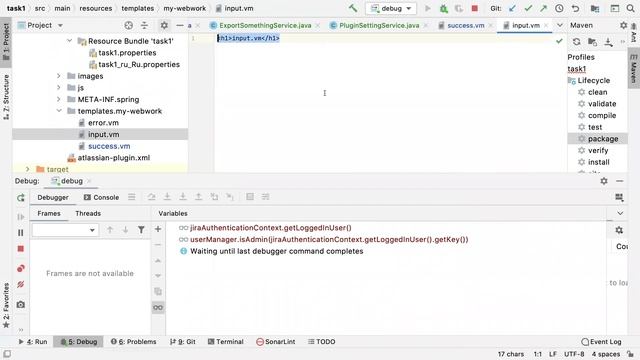Image resolution: width=640 pixels, height=360 pixels.
Task: Select jiraAuthenticationContext.getLoggedInUser() watch
Action: (x=270, y=228)
